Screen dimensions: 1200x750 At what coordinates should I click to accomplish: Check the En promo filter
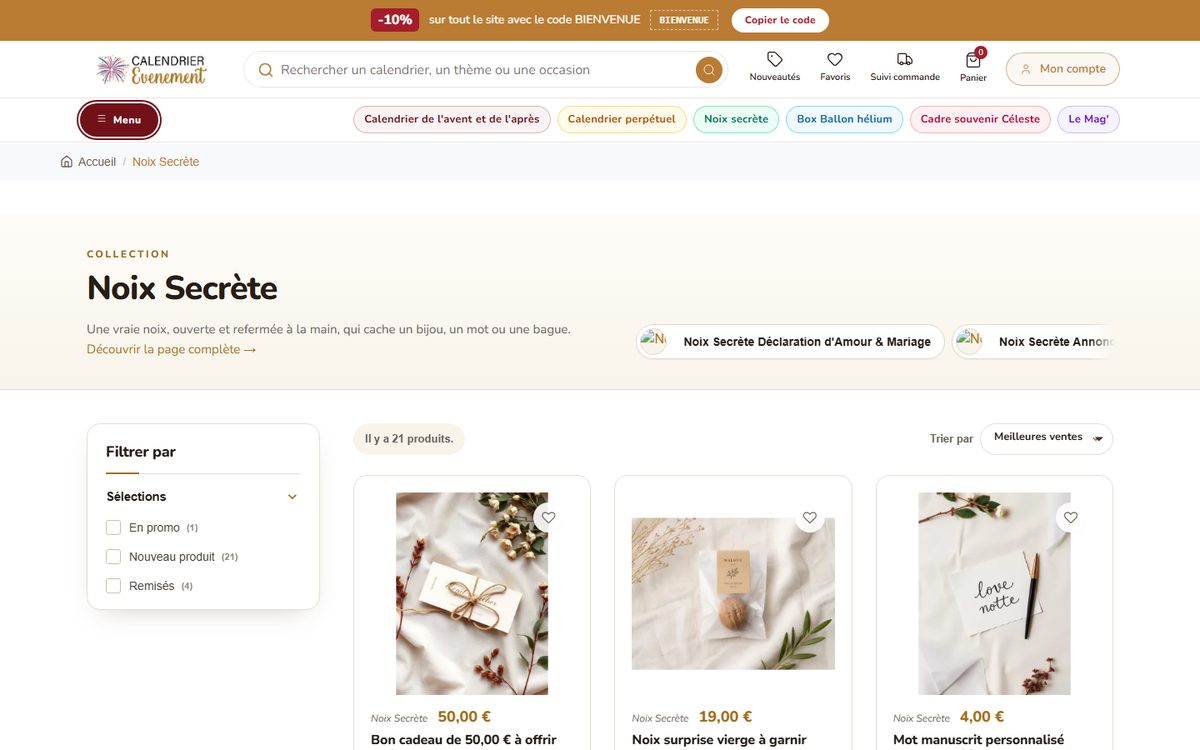click(113, 527)
